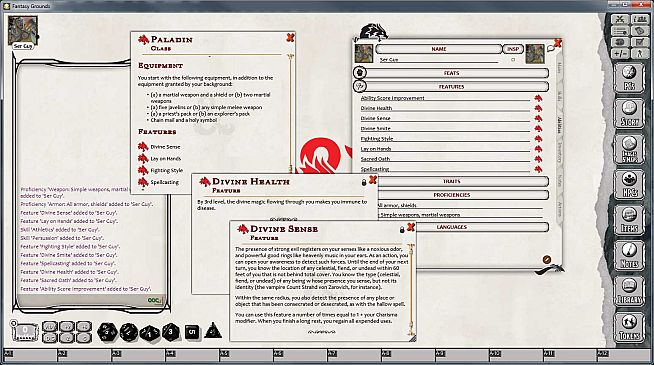
Task: Click the chat entry field beside OOC
Action: [x=83, y=300]
